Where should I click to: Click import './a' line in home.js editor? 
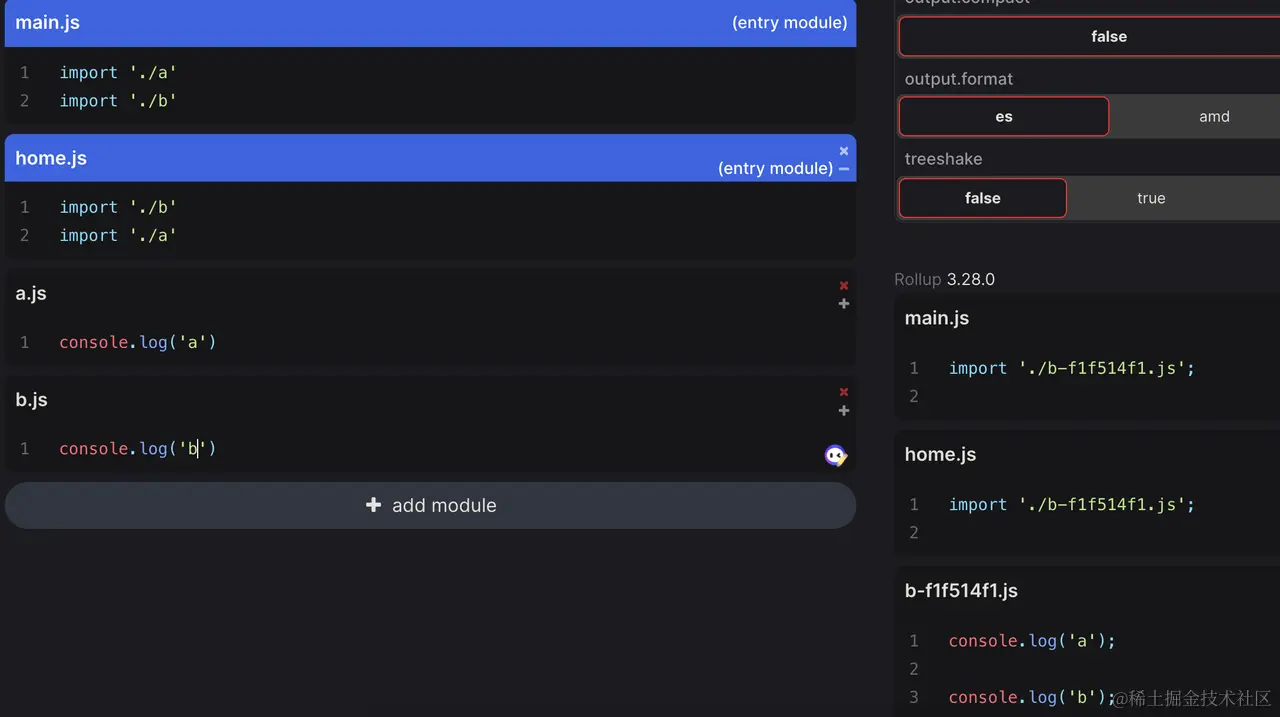118,235
